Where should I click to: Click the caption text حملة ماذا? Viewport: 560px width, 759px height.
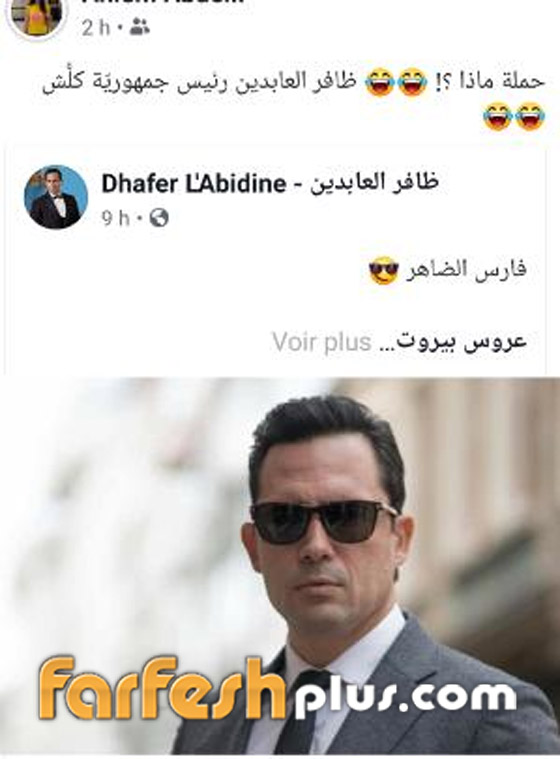[499, 81]
